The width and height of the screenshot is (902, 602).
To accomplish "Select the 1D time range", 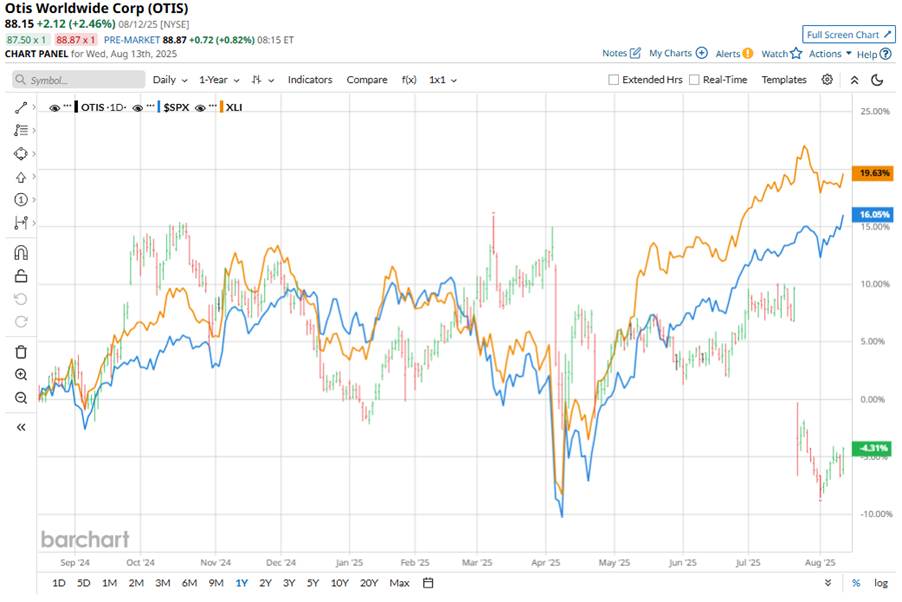I will [59, 583].
